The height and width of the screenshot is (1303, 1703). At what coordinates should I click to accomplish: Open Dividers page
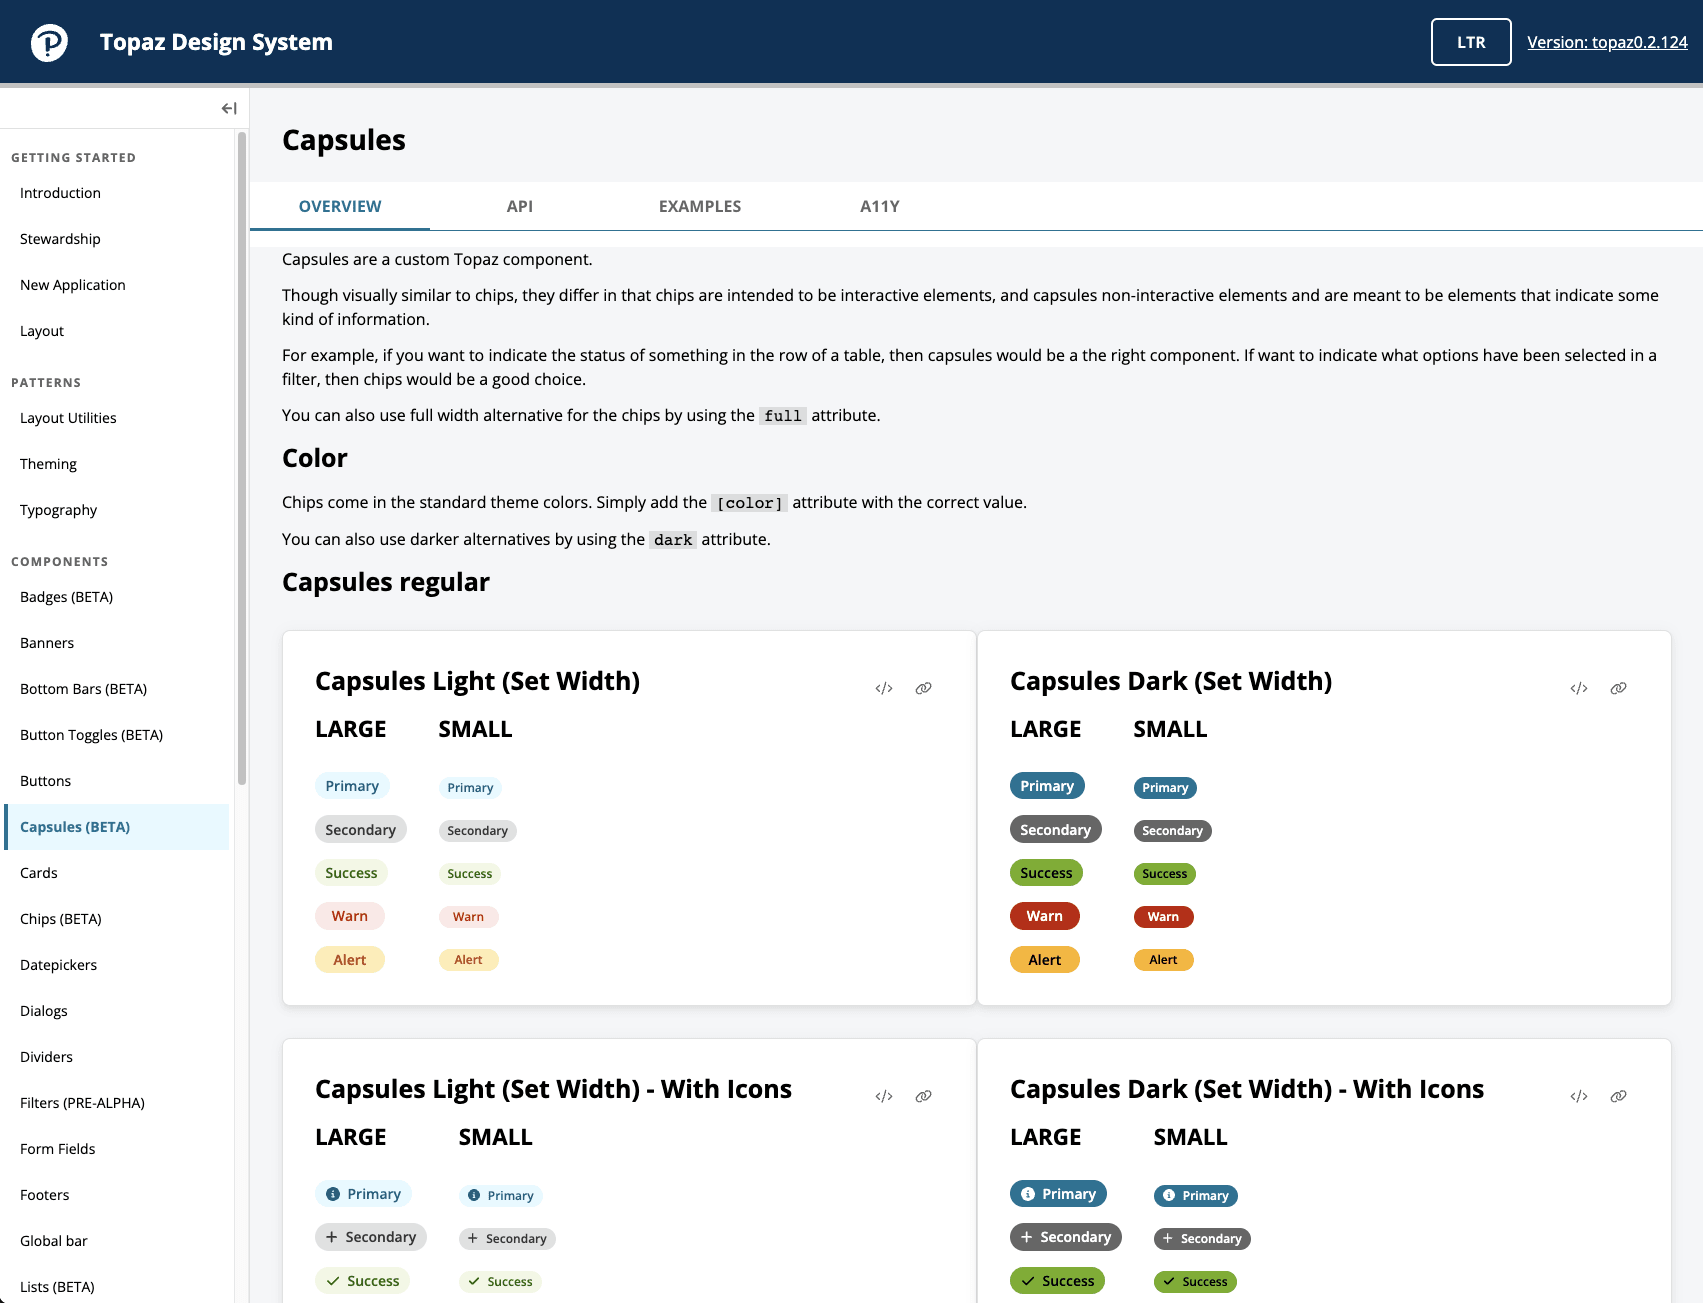pyautogui.click(x=117, y=1057)
